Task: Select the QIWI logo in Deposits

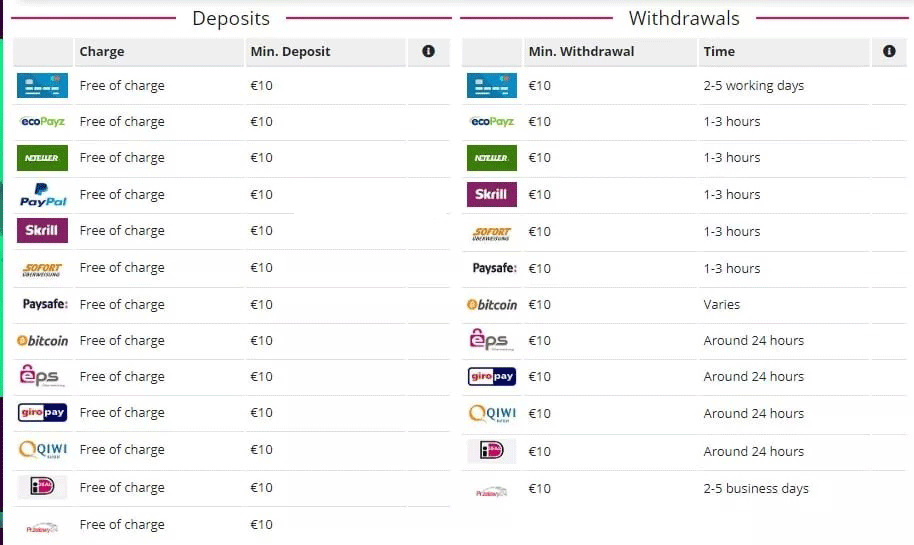Action: [x=43, y=449]
